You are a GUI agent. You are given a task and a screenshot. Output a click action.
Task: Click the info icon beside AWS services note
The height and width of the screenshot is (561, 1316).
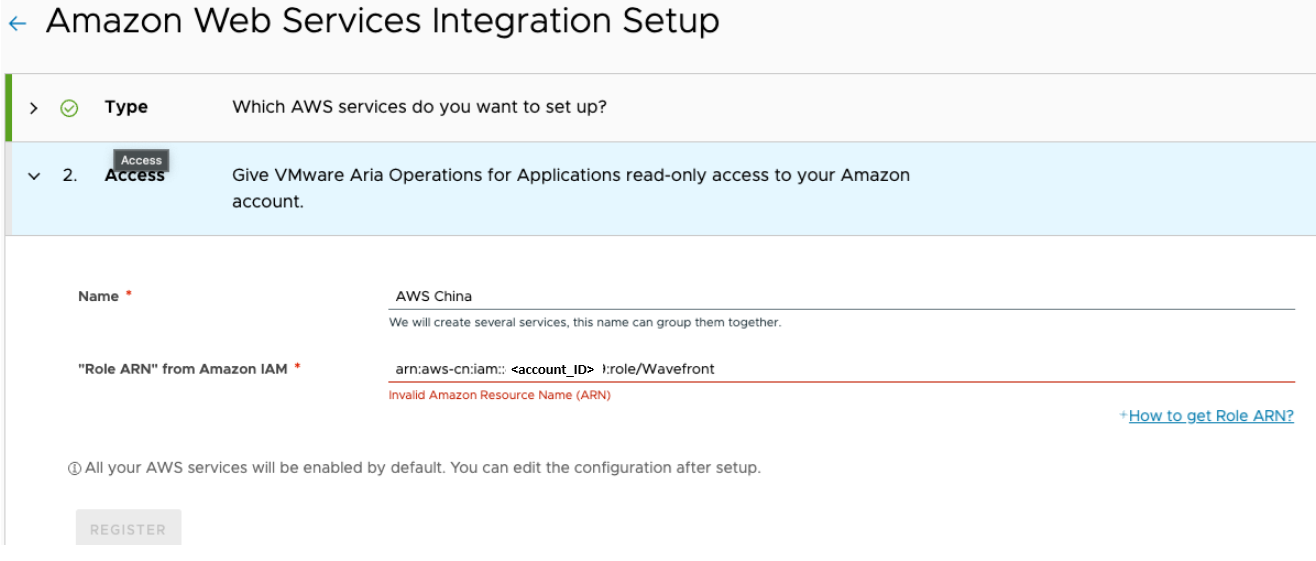click(x=74, y=468)
